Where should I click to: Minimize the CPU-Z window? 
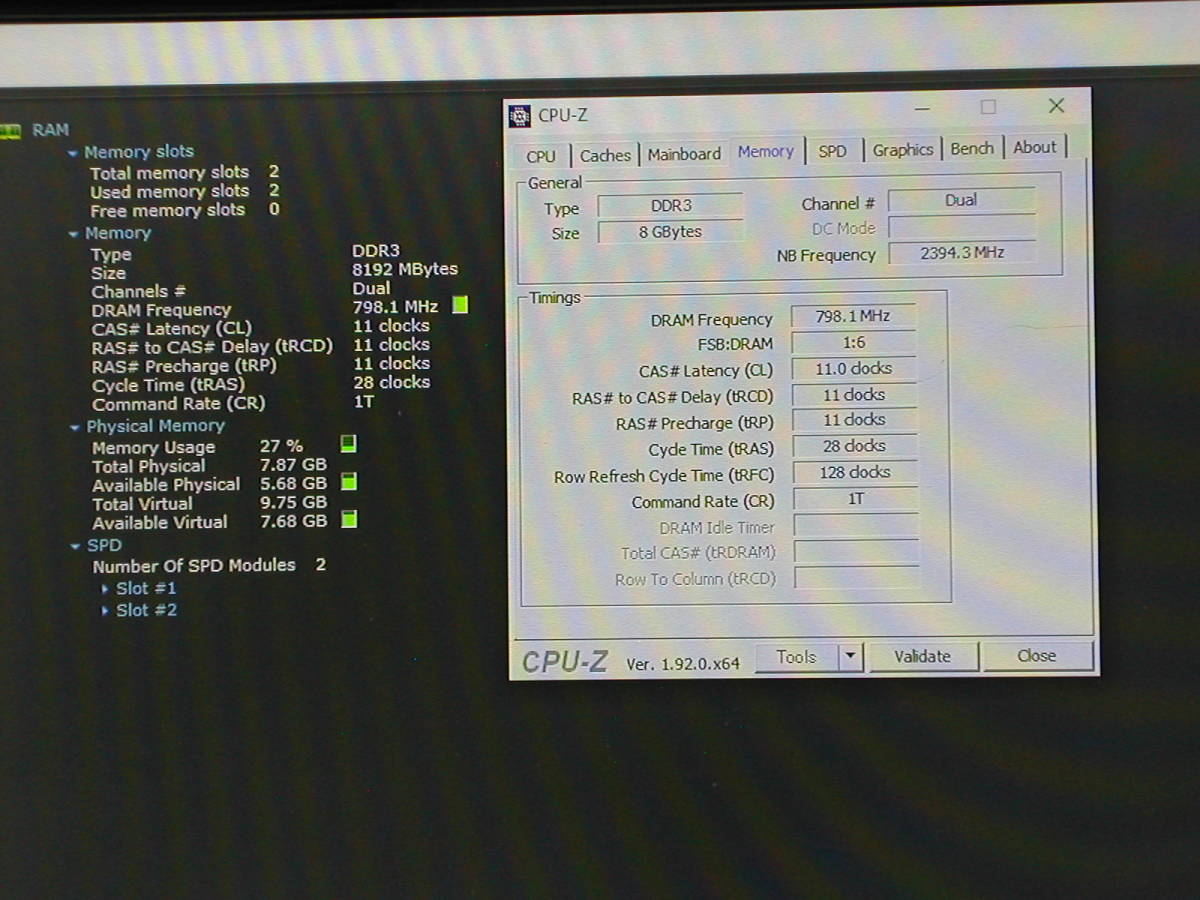[922, 108]
